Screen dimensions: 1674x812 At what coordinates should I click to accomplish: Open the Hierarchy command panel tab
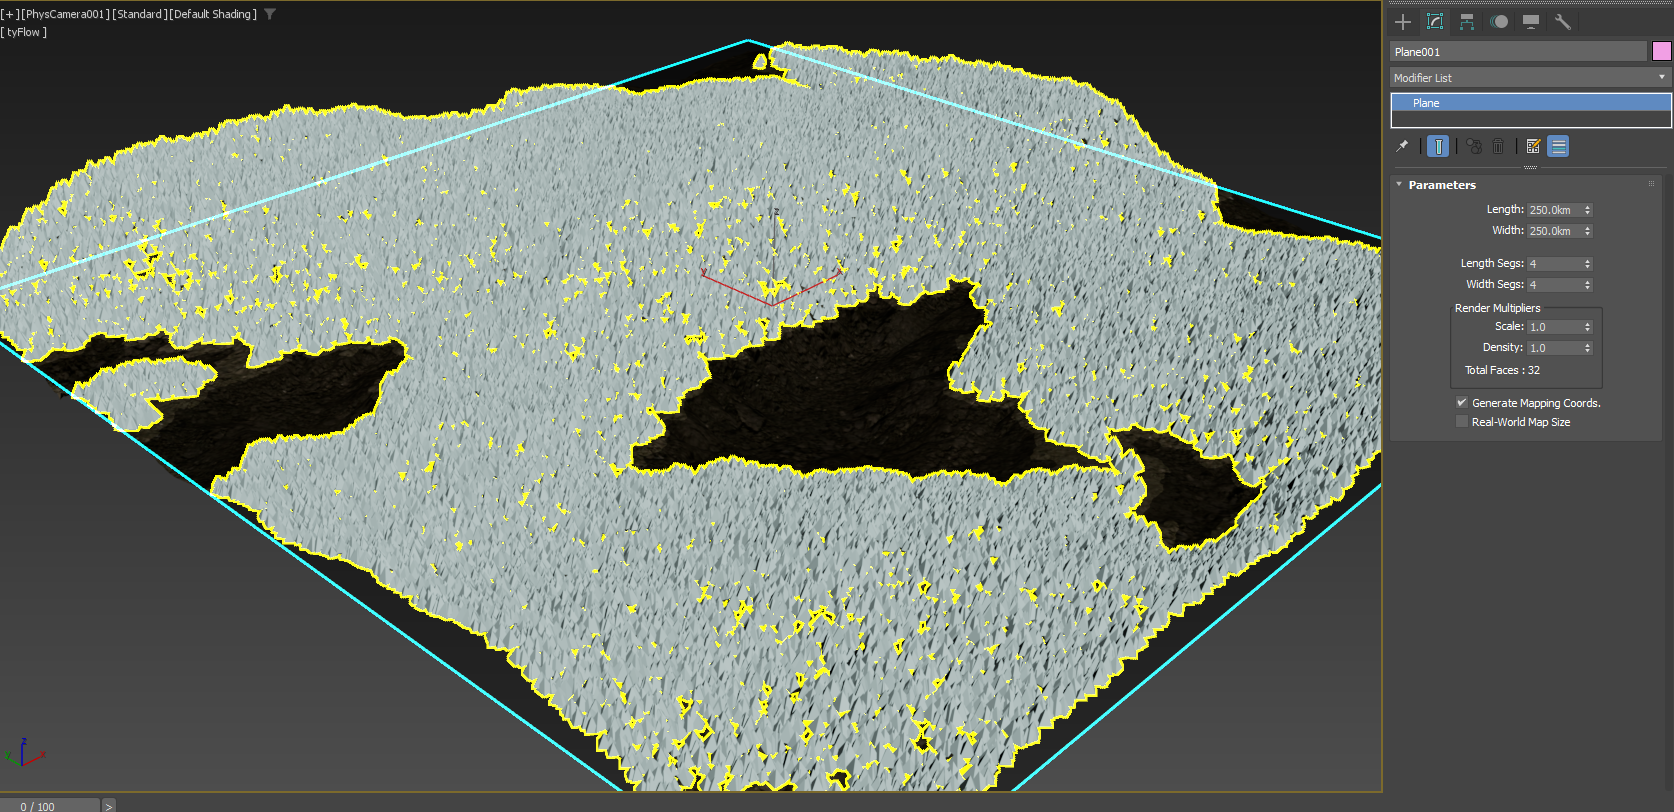click(x=1467, y=22)
